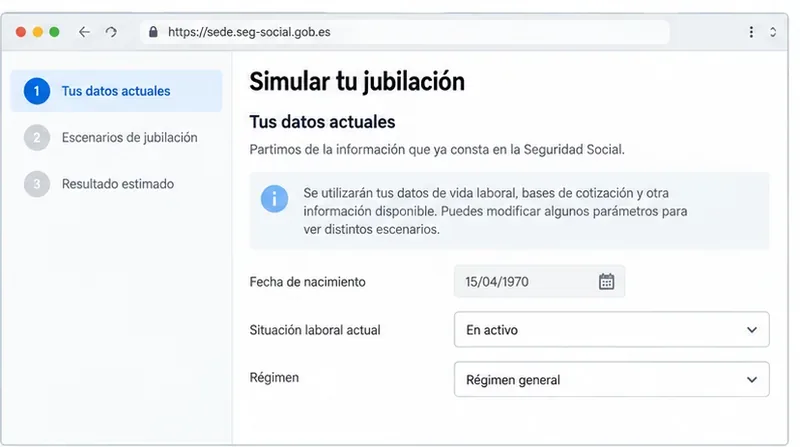
Task: Click the step 1 circle badge
Action: 37,91
